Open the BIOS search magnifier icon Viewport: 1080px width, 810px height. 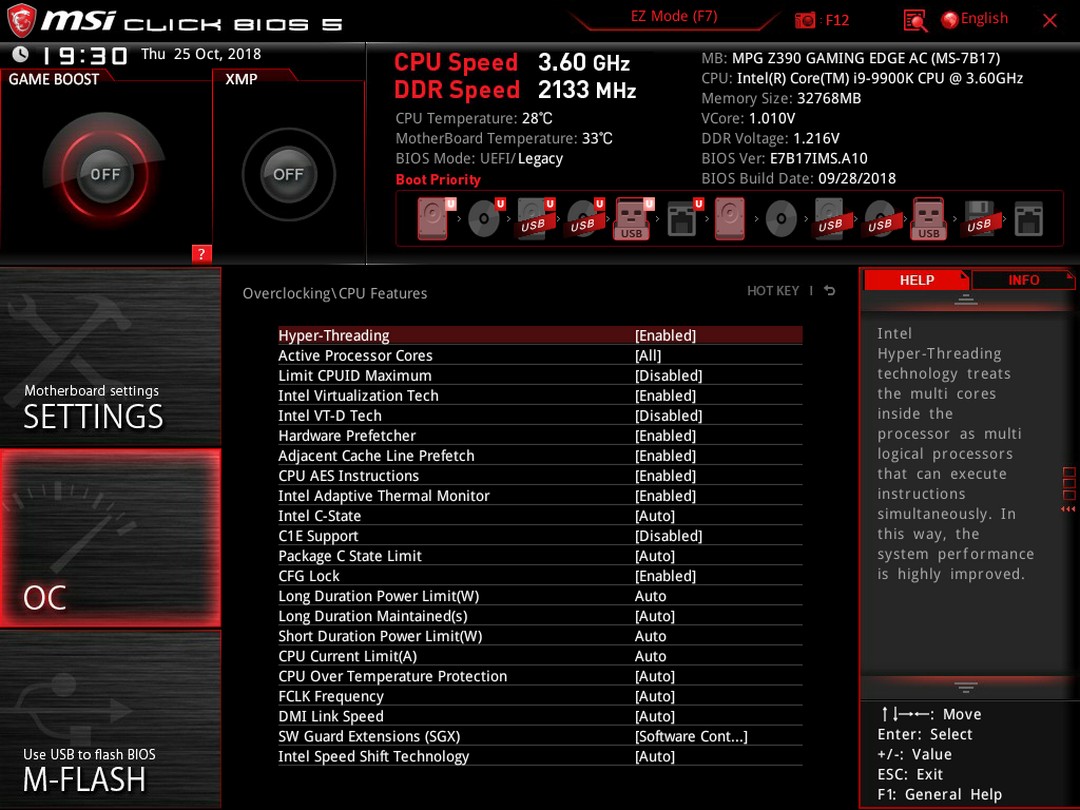pyautogui.click(x=915, y=21)
